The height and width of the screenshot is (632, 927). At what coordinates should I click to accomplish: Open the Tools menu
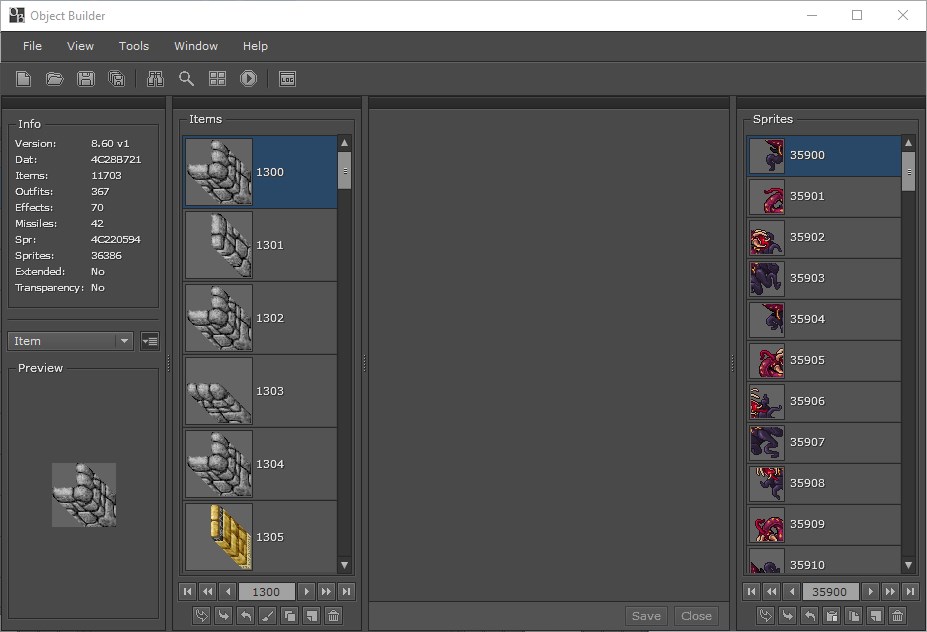134,46
